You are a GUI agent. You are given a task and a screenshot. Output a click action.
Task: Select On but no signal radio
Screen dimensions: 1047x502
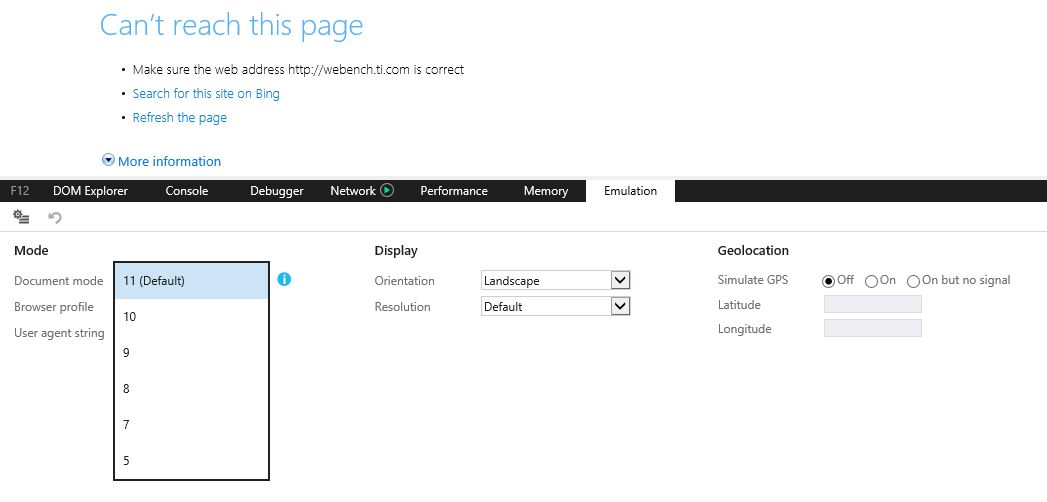pos(913,281)
